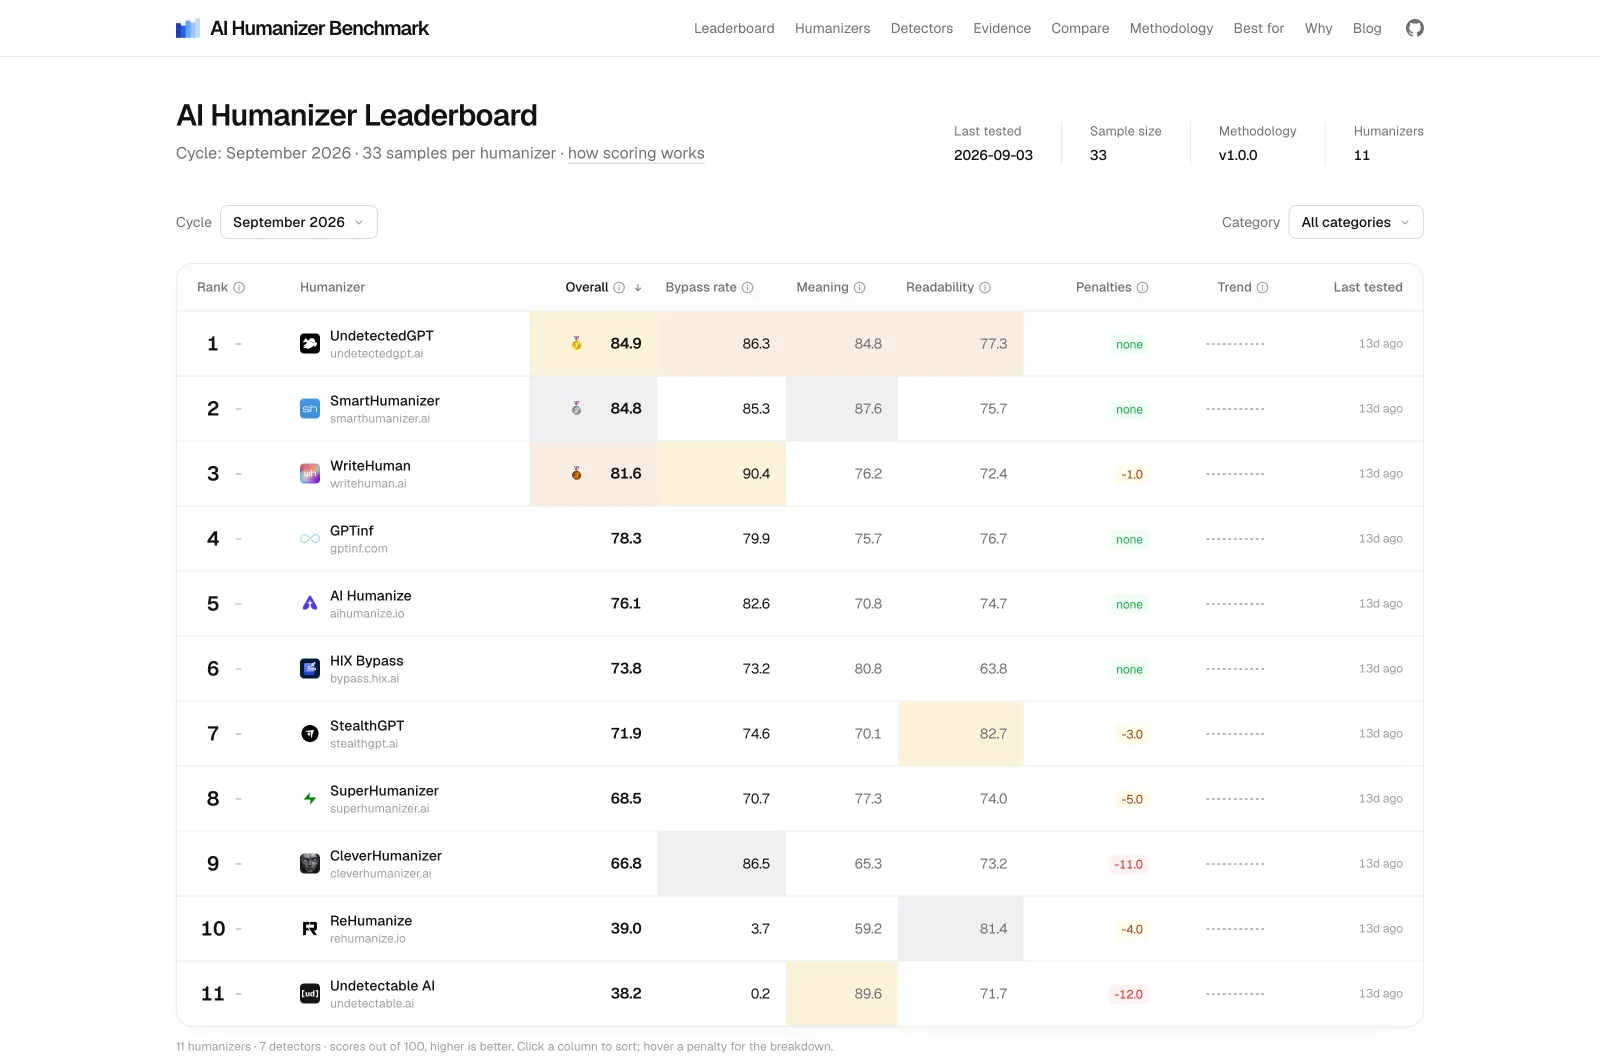
Task: Open the SmartHumanizer humanizer link
Action: pos(385,401)
